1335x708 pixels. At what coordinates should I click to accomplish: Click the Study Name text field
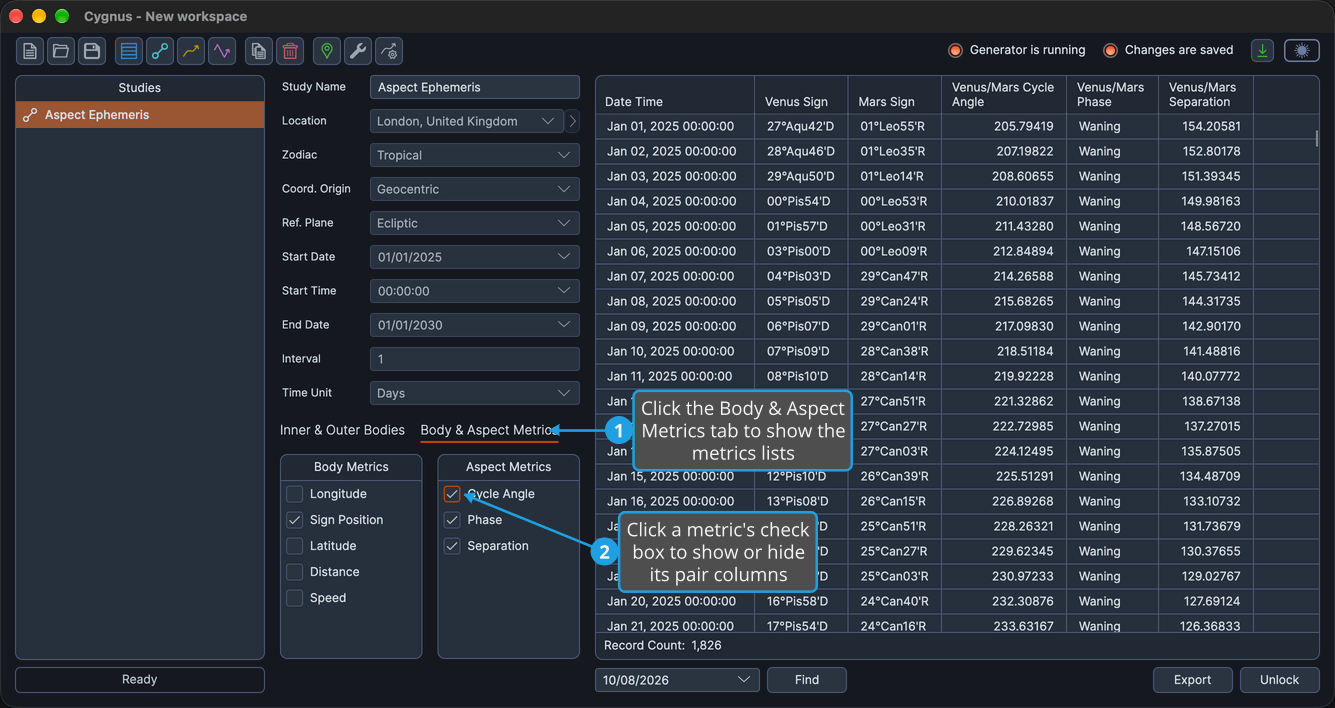point(475,87)
